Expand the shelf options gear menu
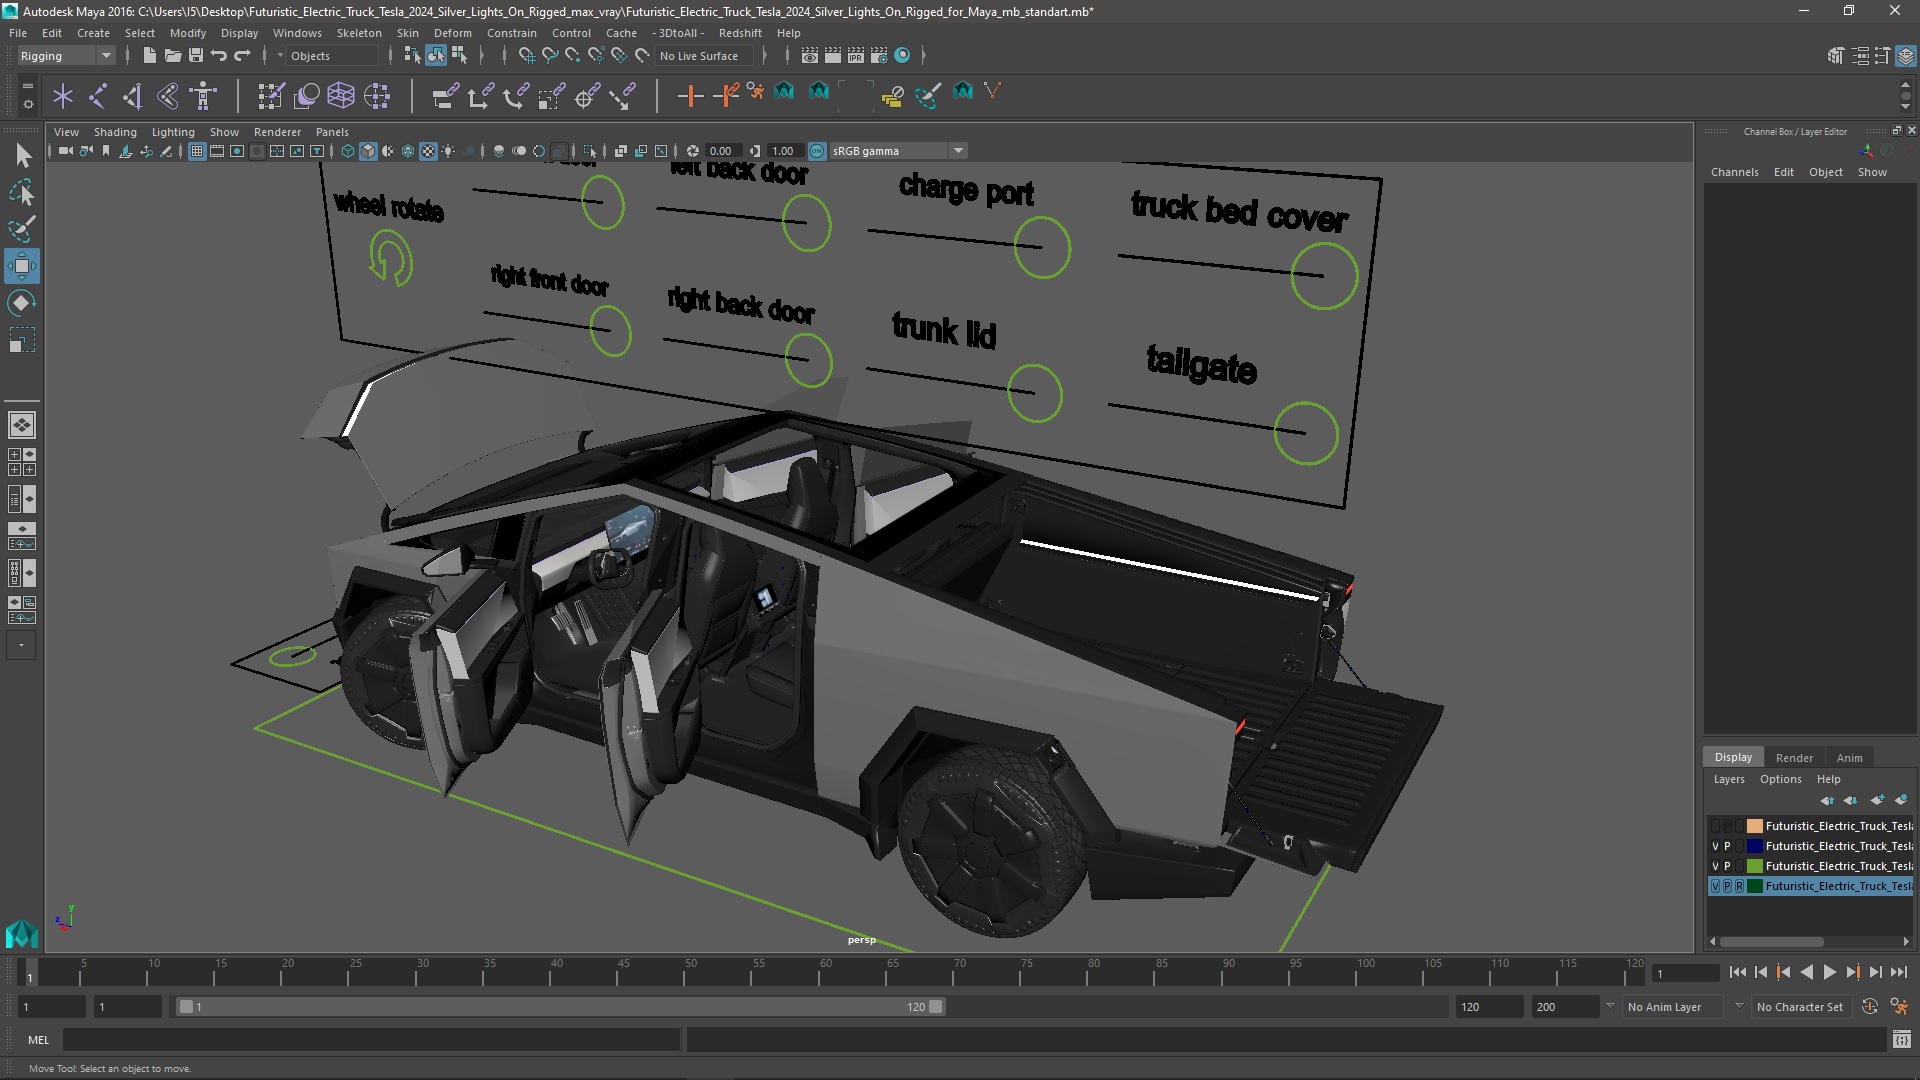 click(27, 103)
